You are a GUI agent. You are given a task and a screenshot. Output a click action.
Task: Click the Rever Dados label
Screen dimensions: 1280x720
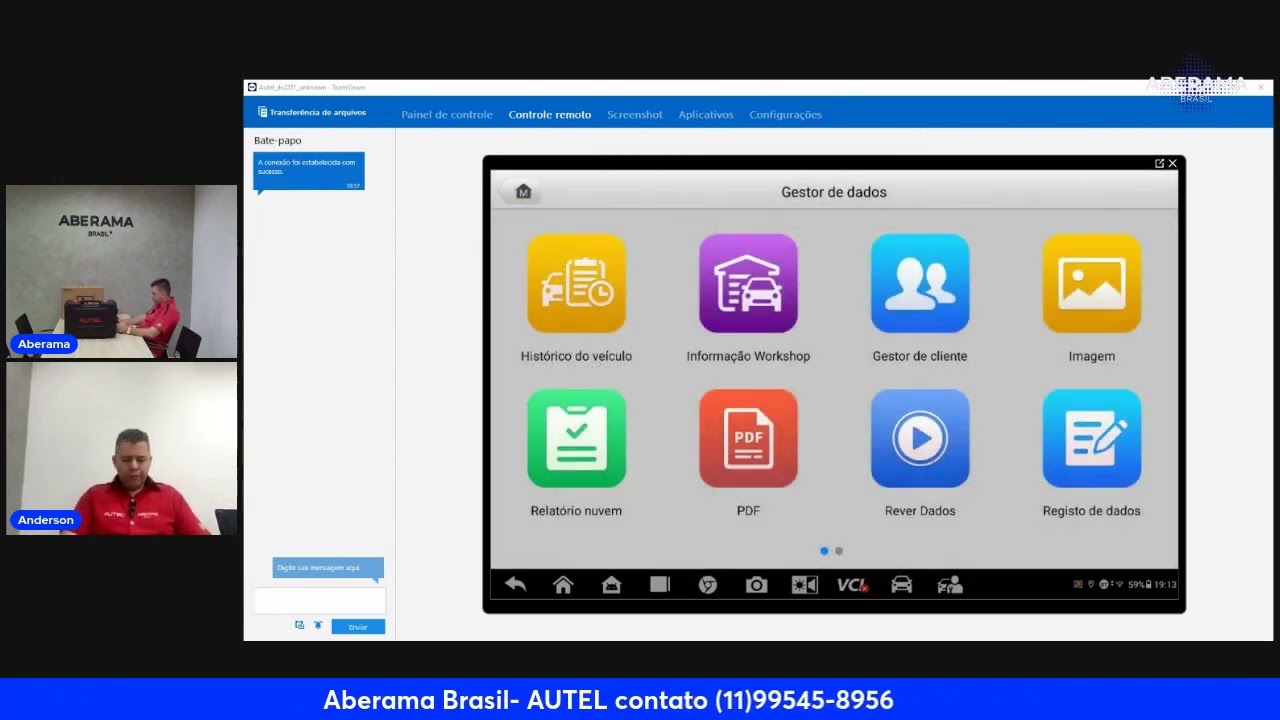point(920,511)
